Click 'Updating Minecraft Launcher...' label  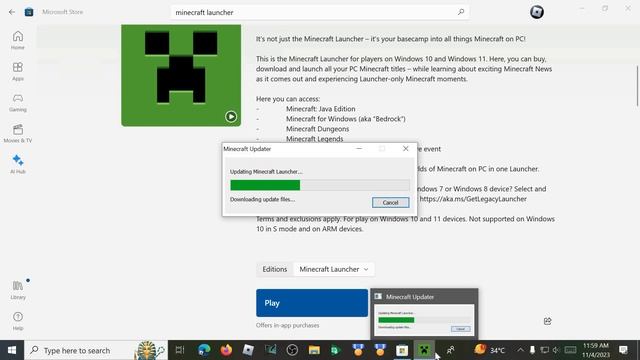[266, 172]
